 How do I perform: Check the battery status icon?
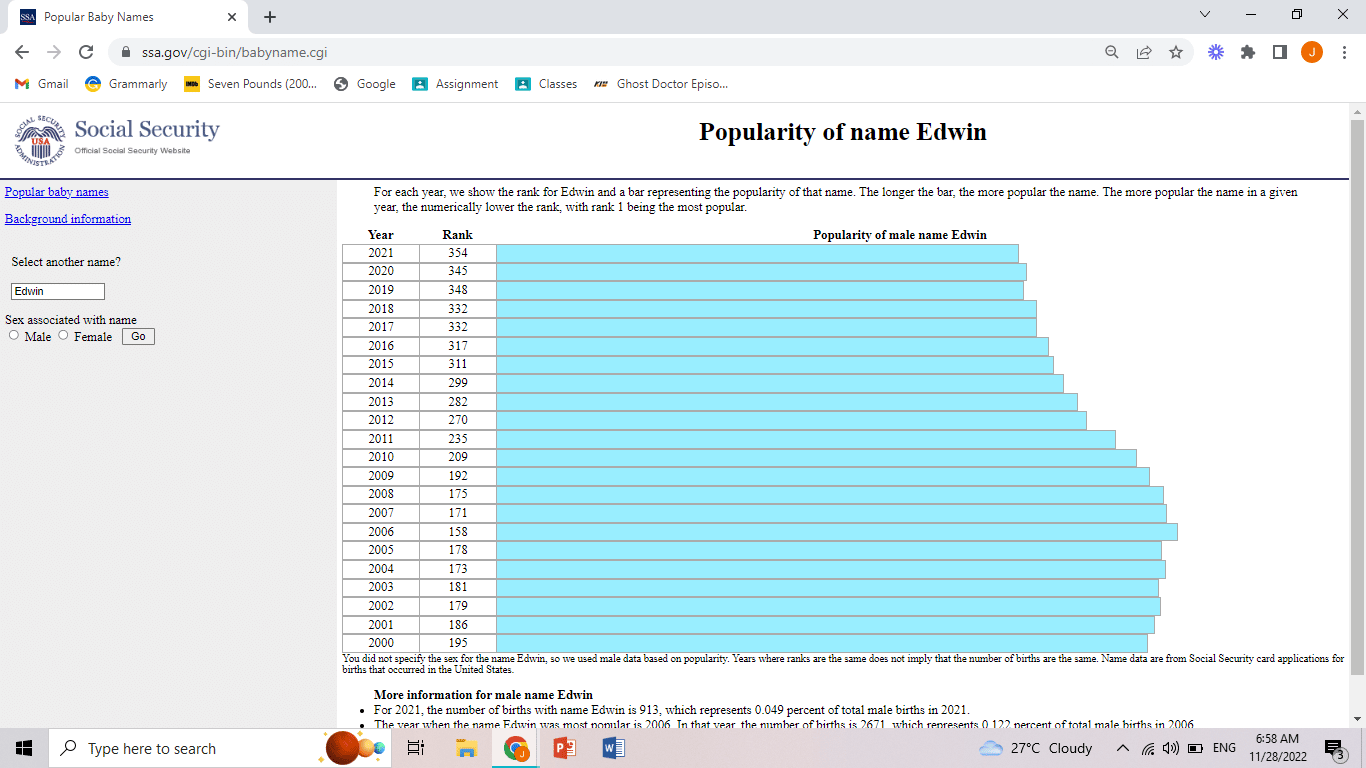click(x=1193, y=748)
